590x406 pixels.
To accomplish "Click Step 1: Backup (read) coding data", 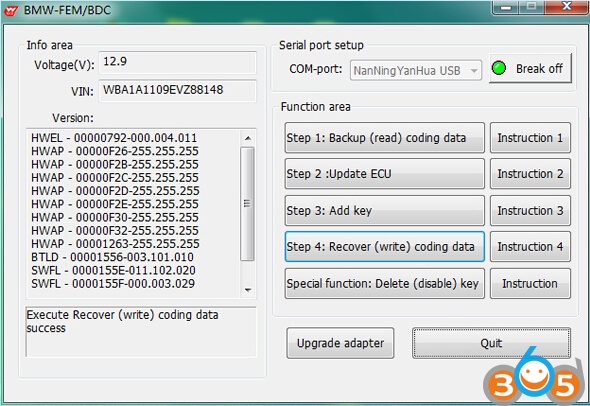I will point(385,138).
